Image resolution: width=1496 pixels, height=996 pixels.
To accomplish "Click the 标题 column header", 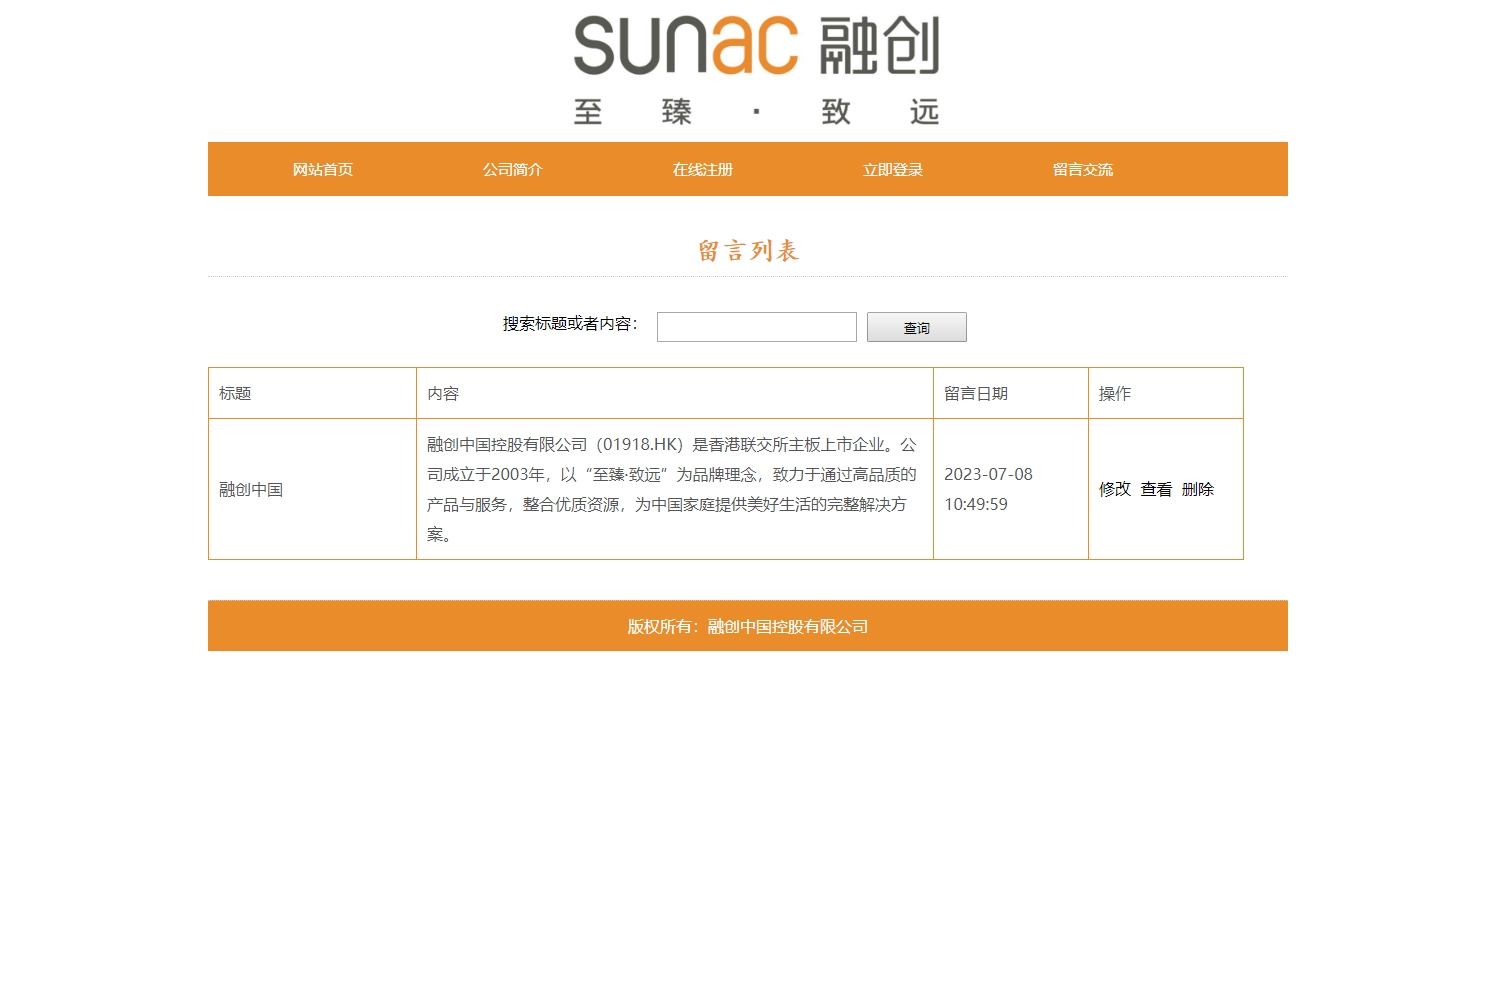I will 312,393.
